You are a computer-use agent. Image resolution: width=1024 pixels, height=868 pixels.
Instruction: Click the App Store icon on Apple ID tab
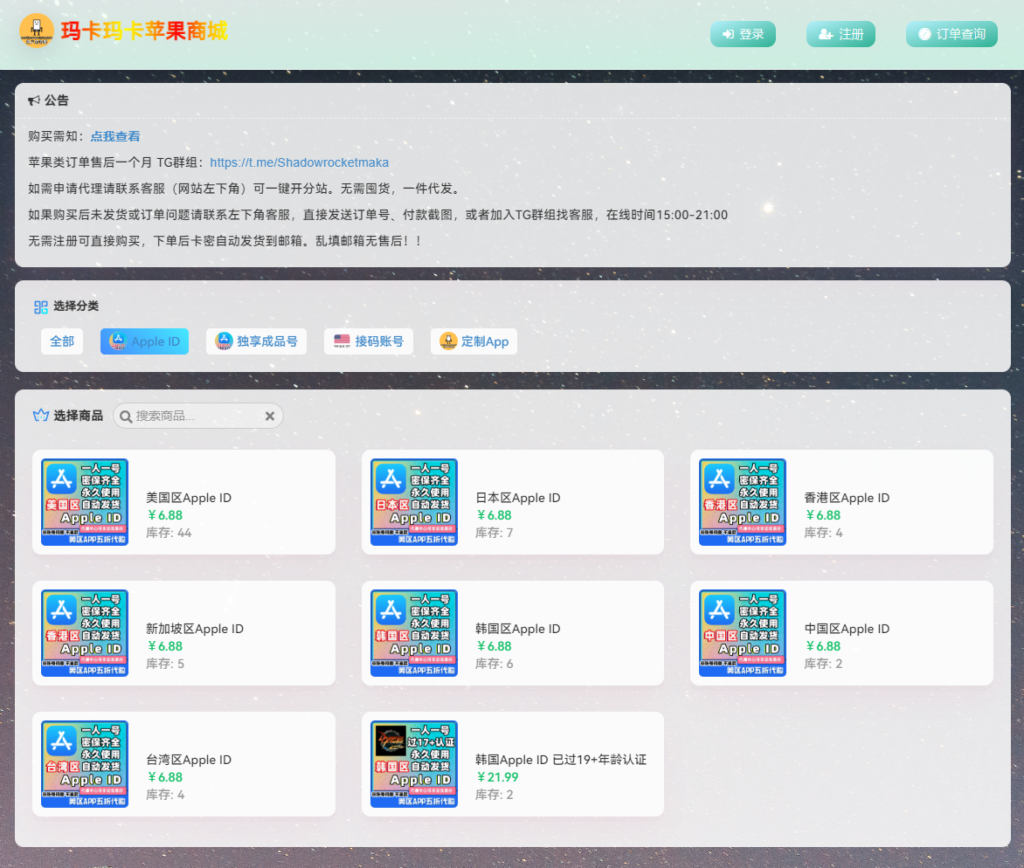[x=118, y=341]
